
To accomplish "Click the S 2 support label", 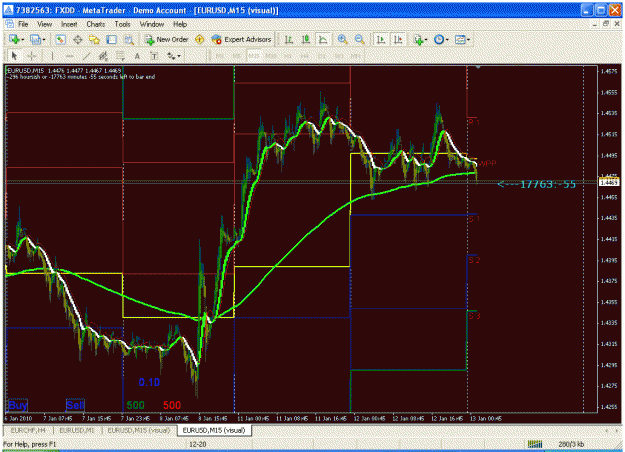I will coord(474,260).
